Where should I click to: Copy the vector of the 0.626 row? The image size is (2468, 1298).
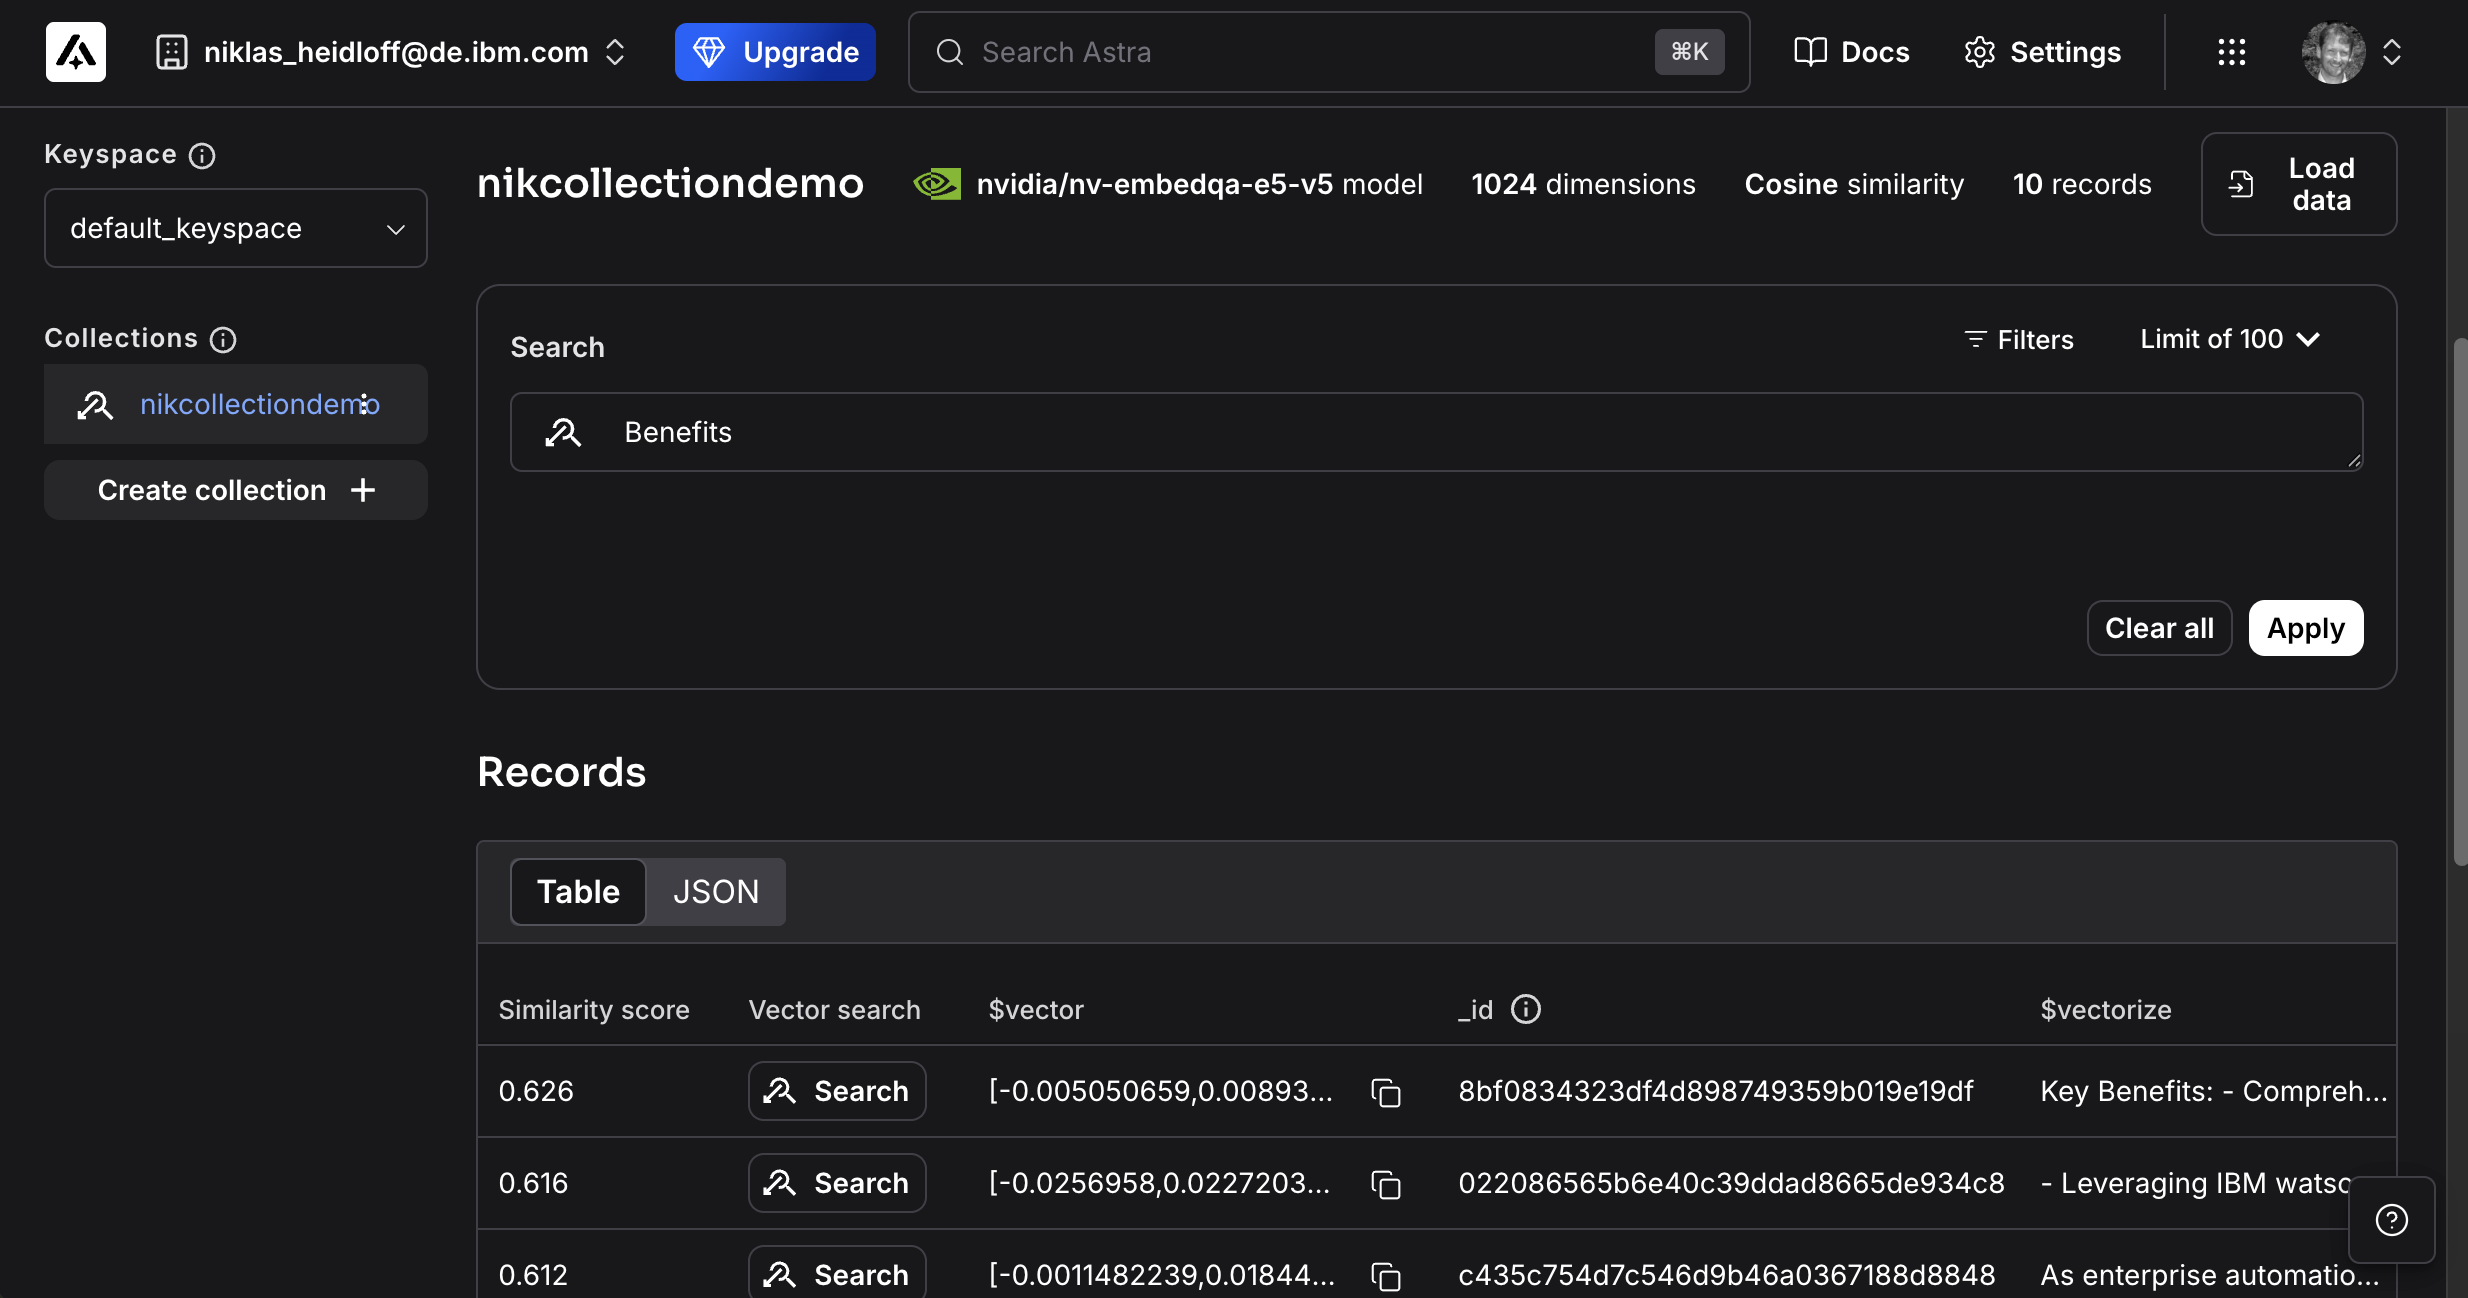(x=1386, y=1092)
